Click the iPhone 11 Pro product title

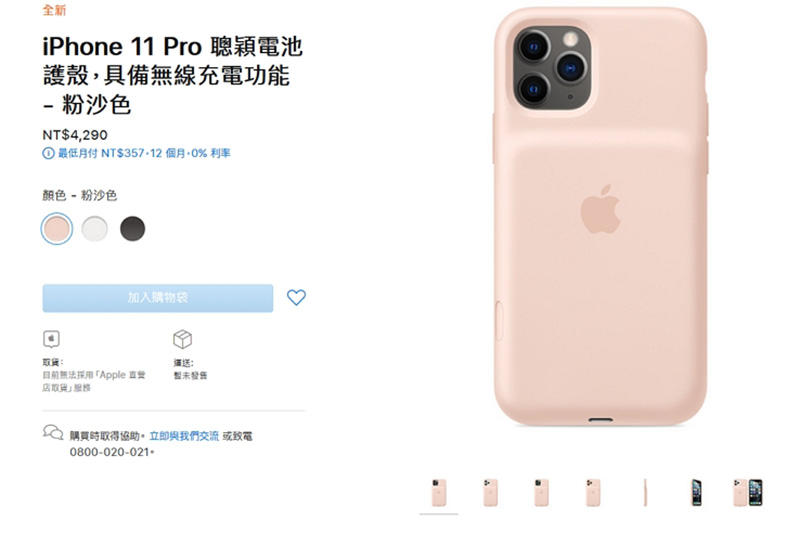pos(172,75)
